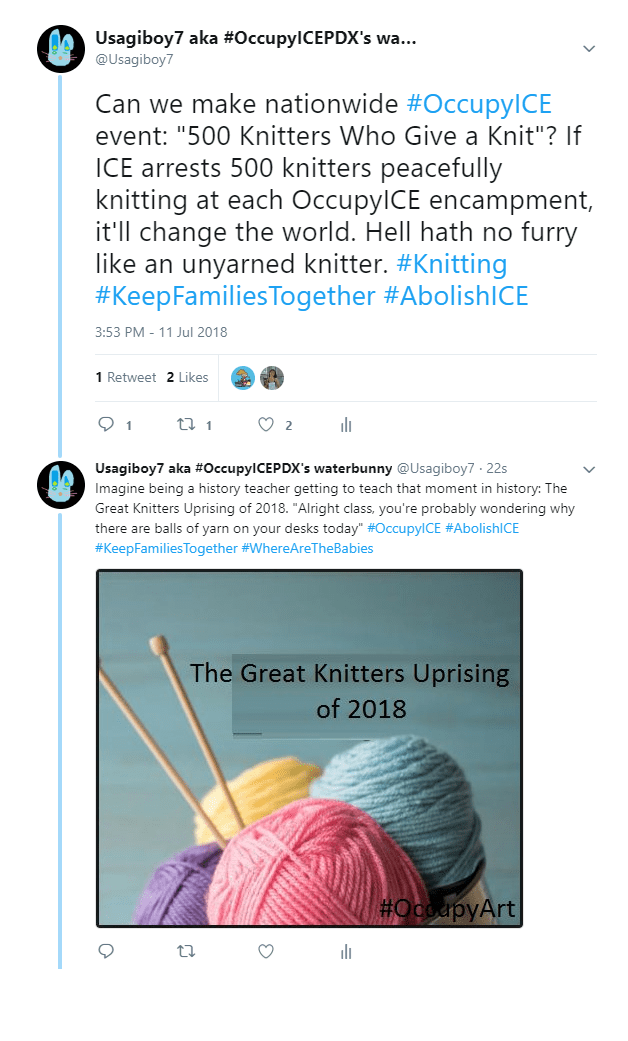
Task: Like the reply tweet heart icon
Action: click(x=266, y=952)
